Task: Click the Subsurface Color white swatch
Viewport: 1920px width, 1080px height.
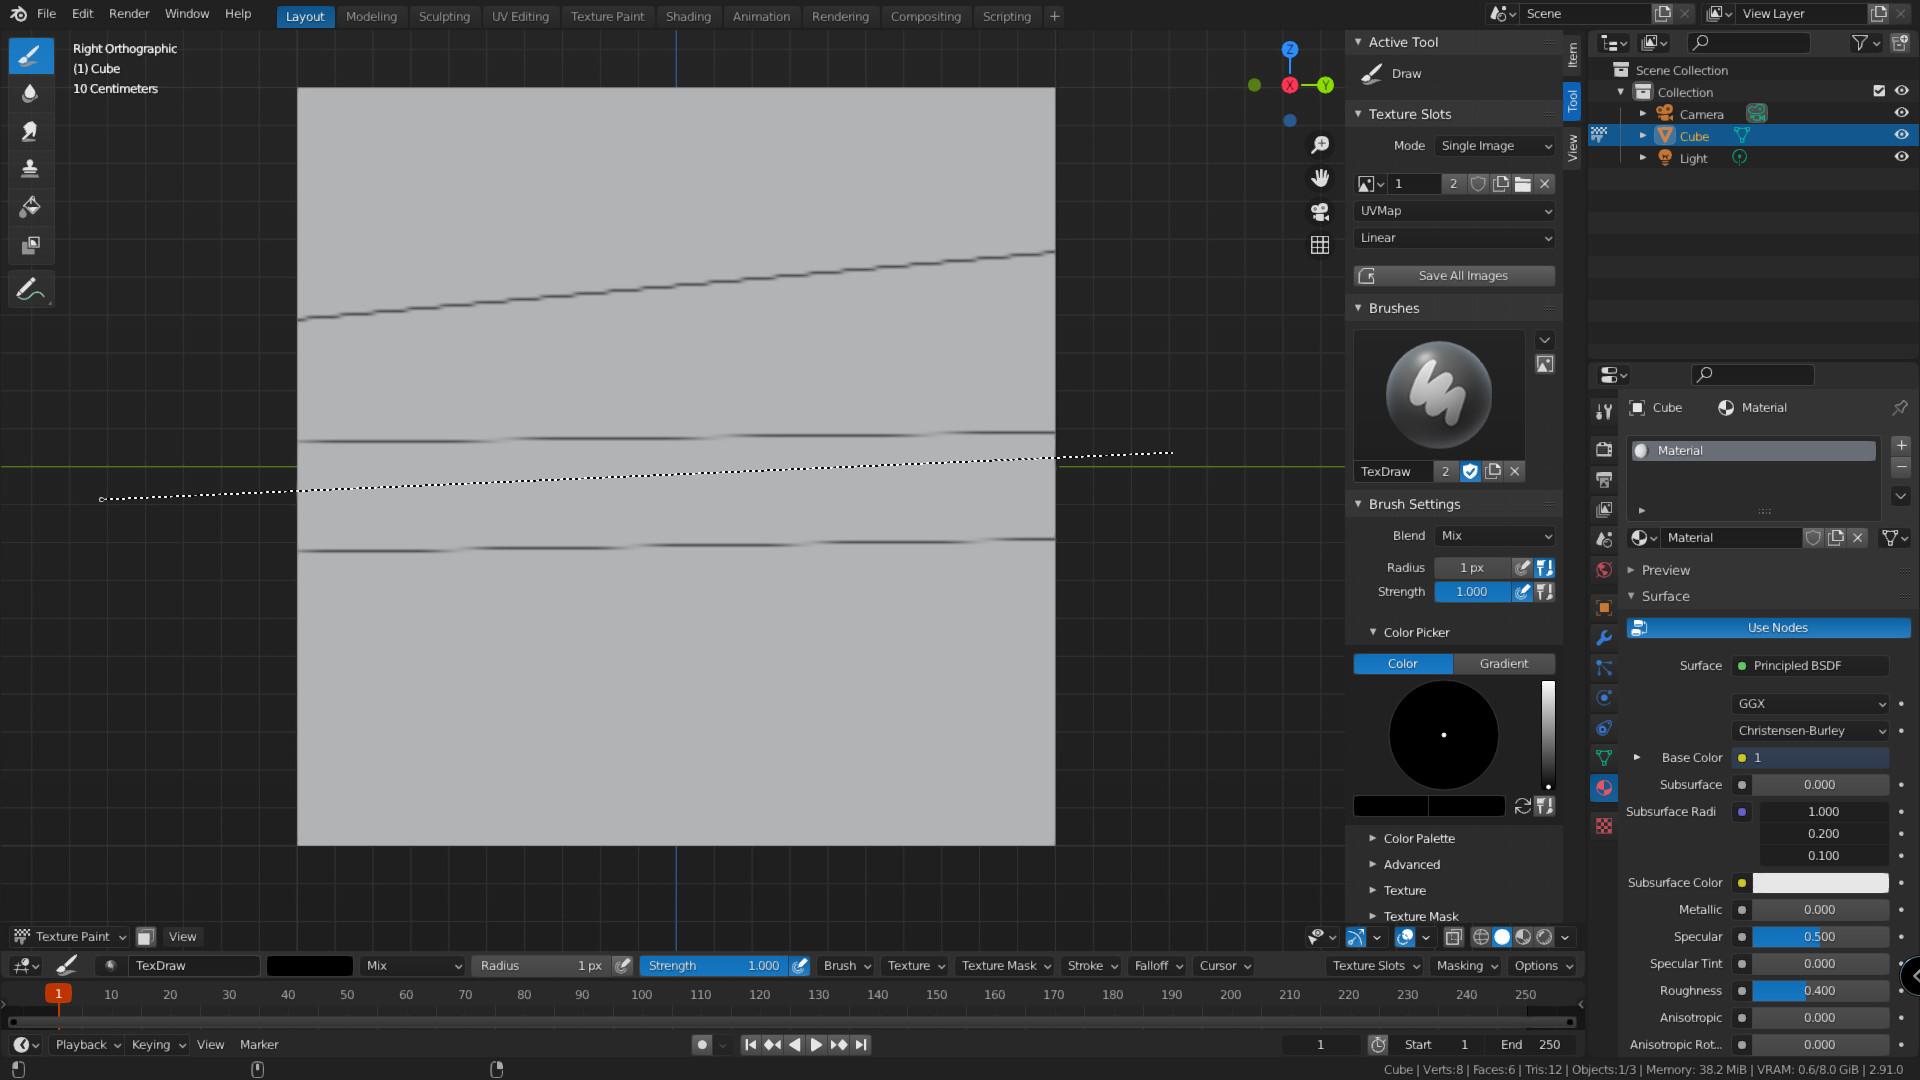Action: coord(1820,883)
